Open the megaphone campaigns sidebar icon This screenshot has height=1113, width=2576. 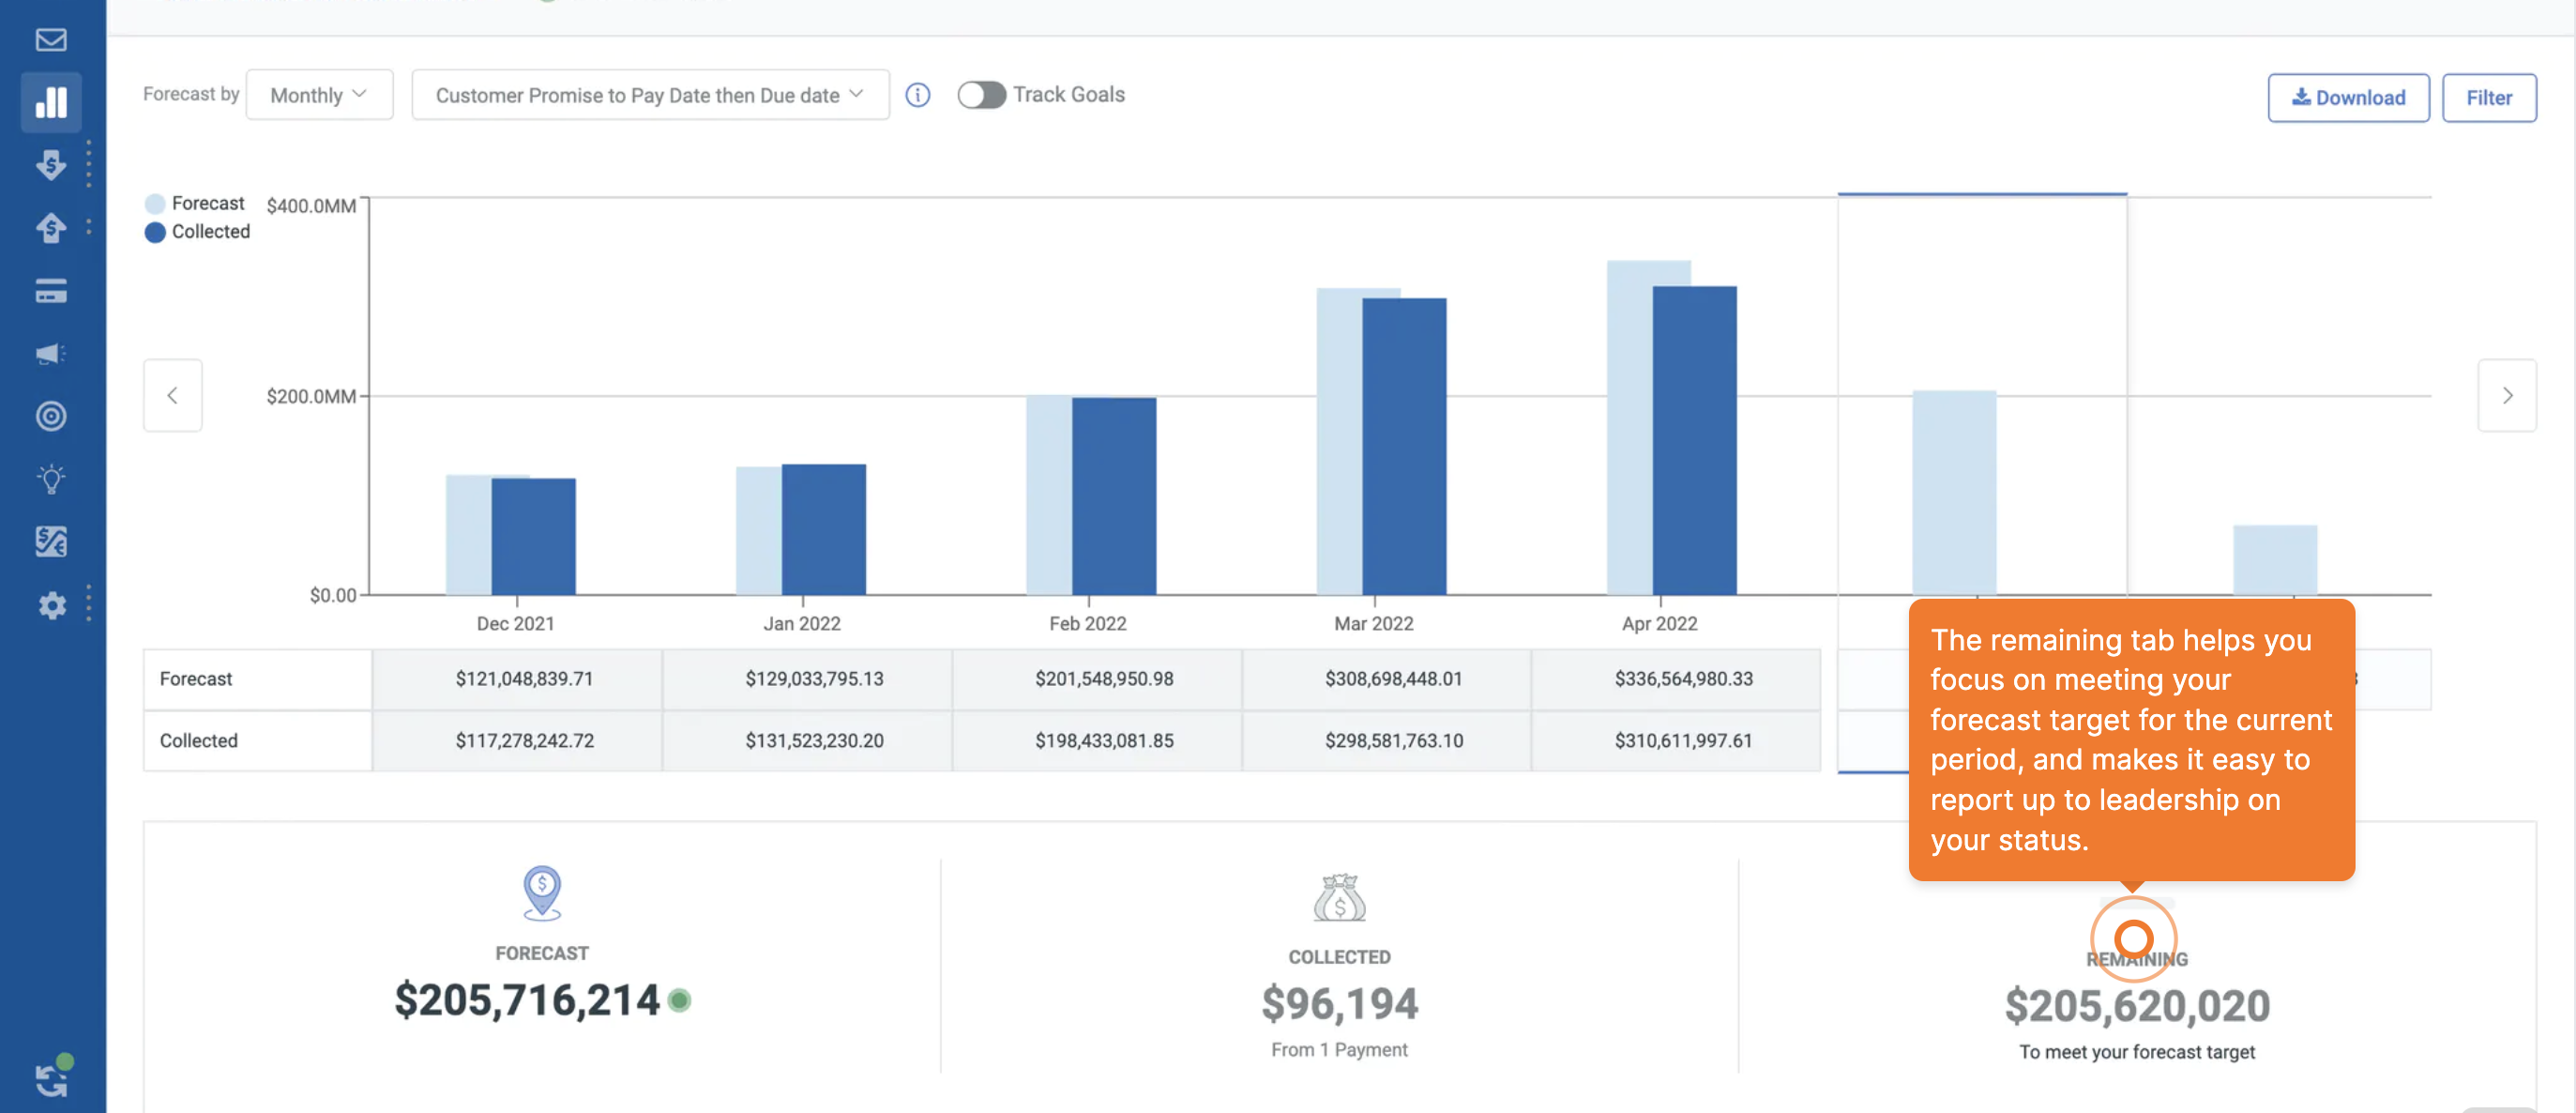tap(51, 354)
